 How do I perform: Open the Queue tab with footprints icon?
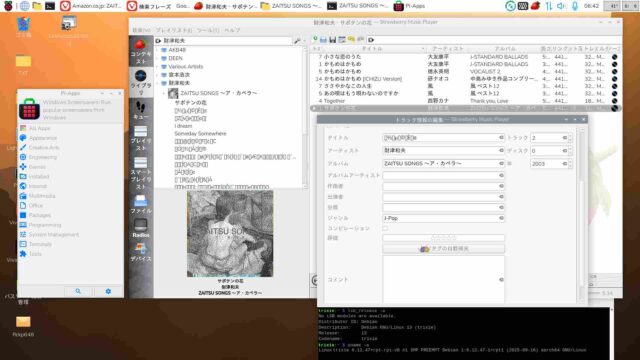tap(141, 110)
